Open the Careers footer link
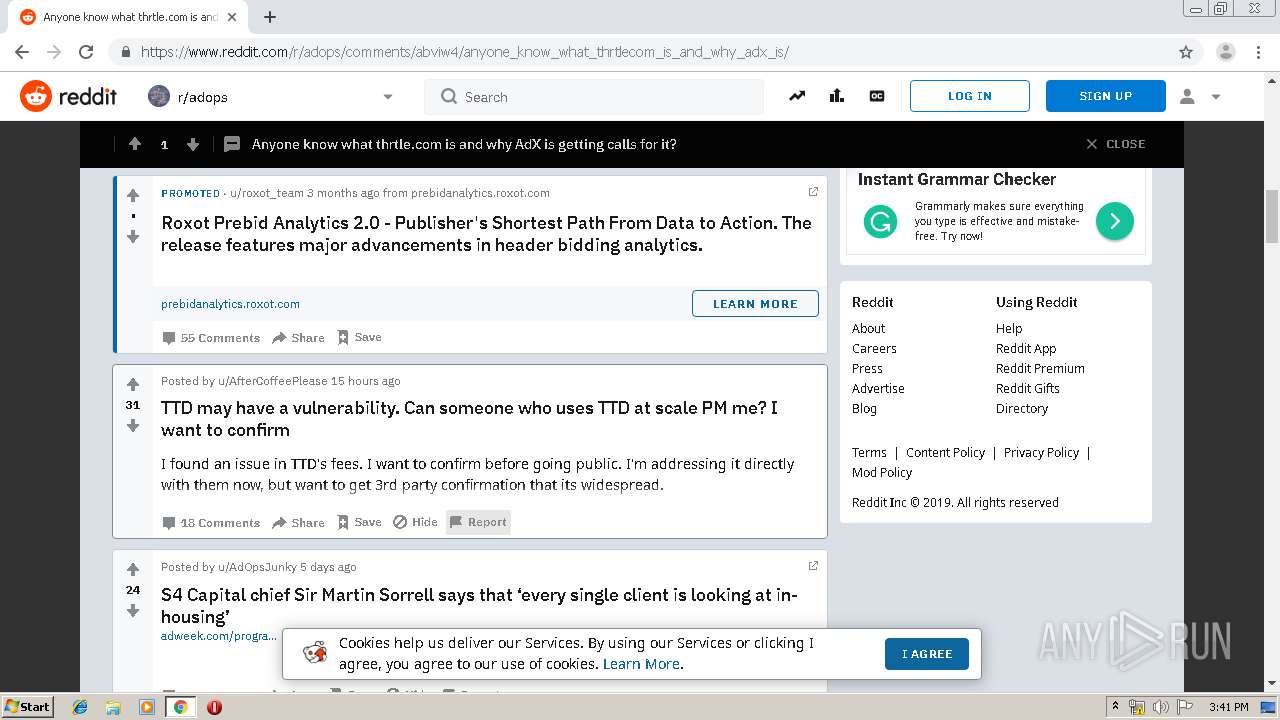This screenshot has height=720, width=1280. (874, 348)
